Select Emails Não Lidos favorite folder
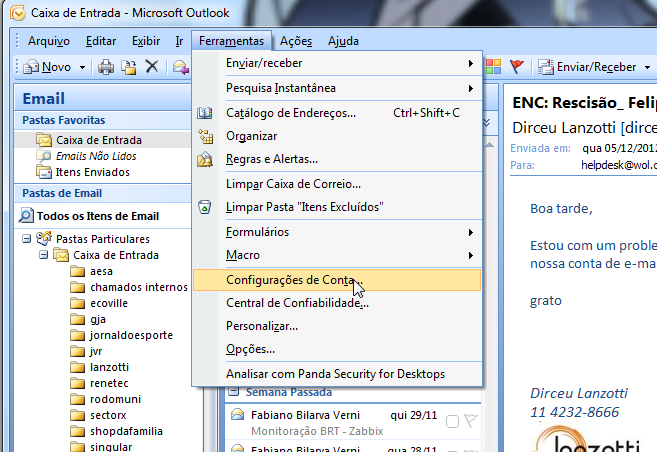Screen dimensions: 657x452 [x=96, y=156]
